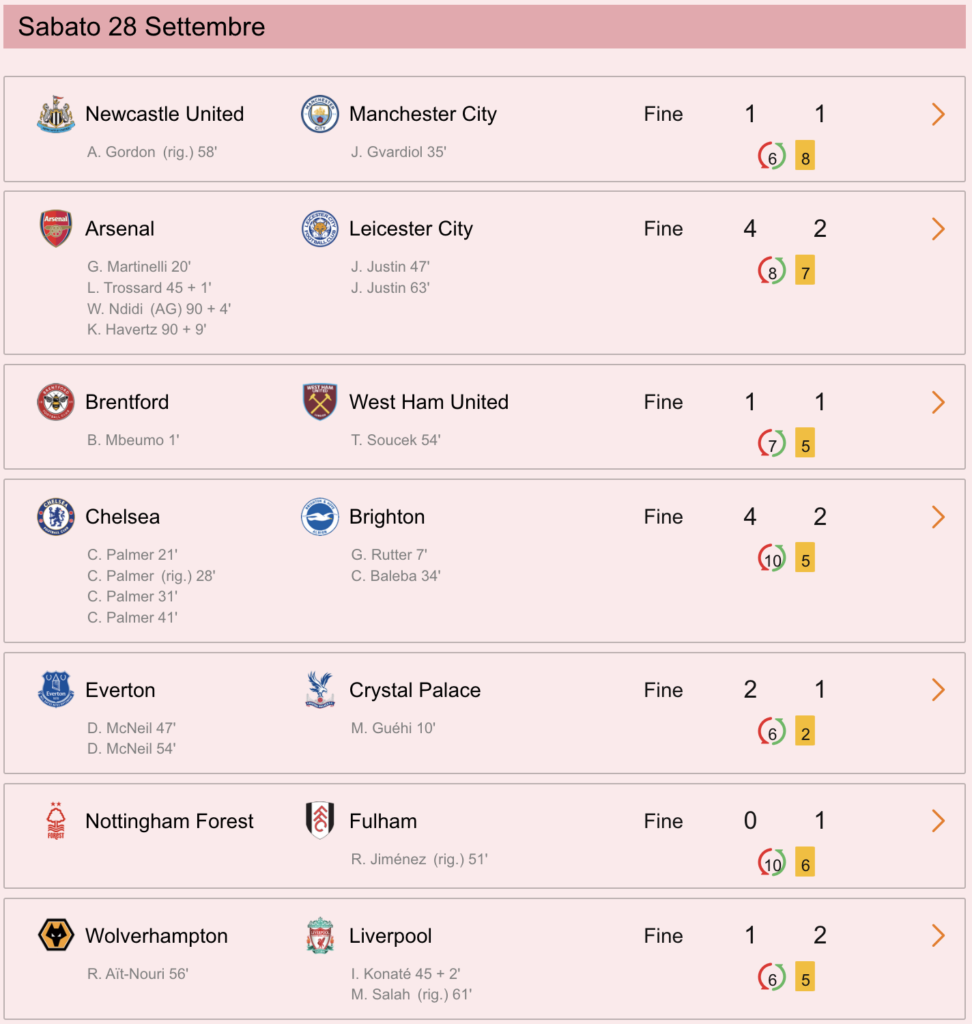Expand Newcastle vs Manchester City match arrow
Screen dimensions: 972x1024
coord(938,114)
